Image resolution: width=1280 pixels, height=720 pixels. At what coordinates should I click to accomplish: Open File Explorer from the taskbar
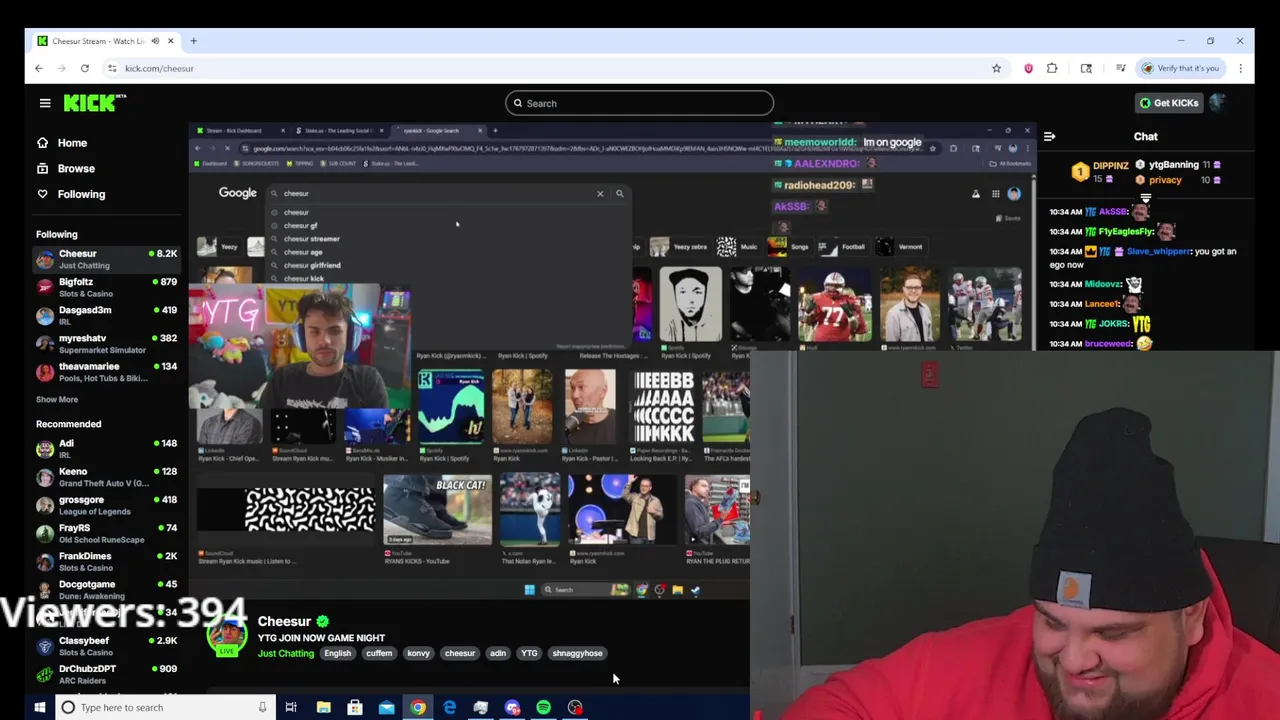(323, 707)
